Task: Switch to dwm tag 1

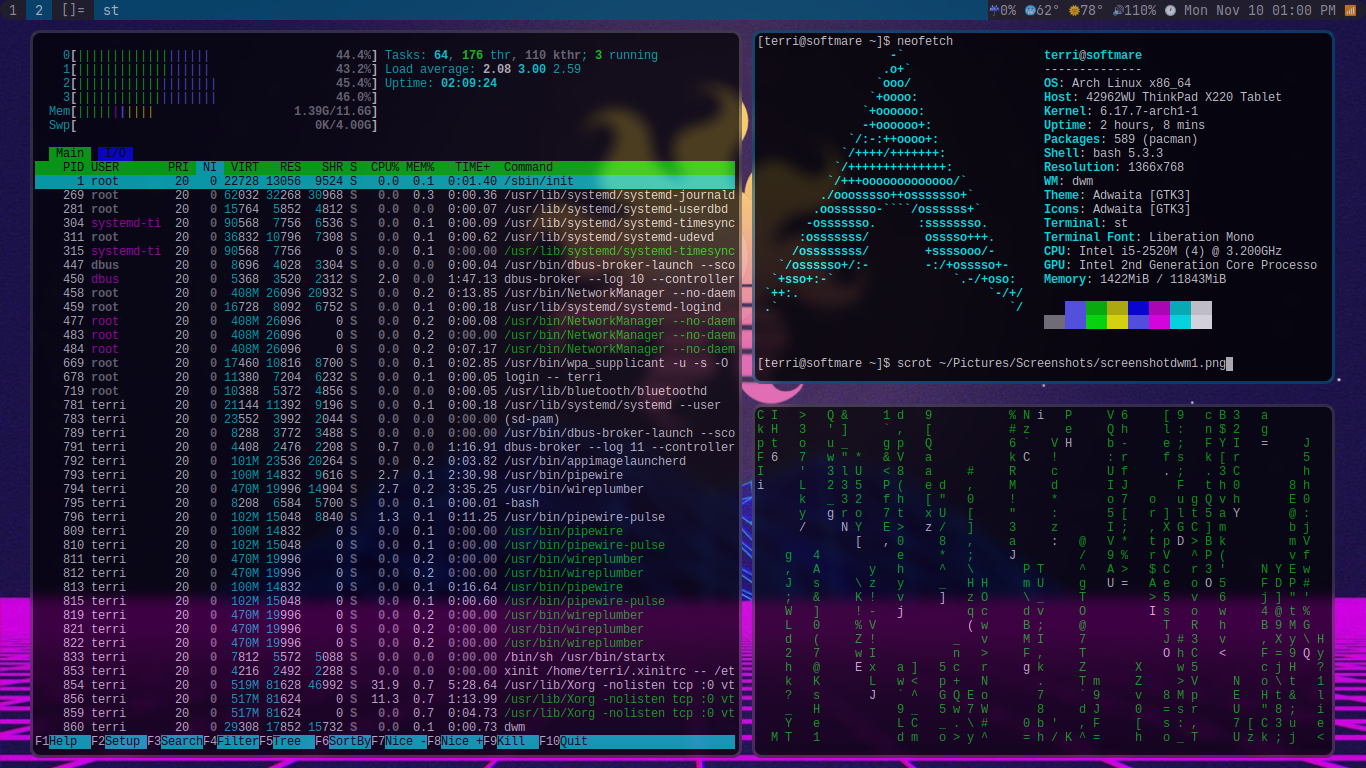Action: point(12,10)
